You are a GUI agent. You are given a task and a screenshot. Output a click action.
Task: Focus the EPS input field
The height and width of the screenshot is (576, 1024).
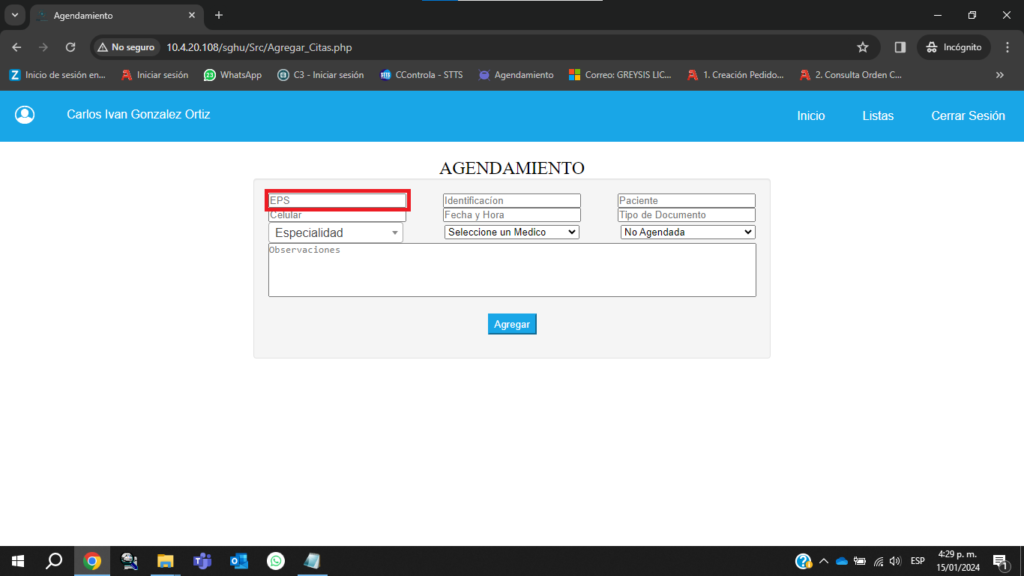point(337,201)
